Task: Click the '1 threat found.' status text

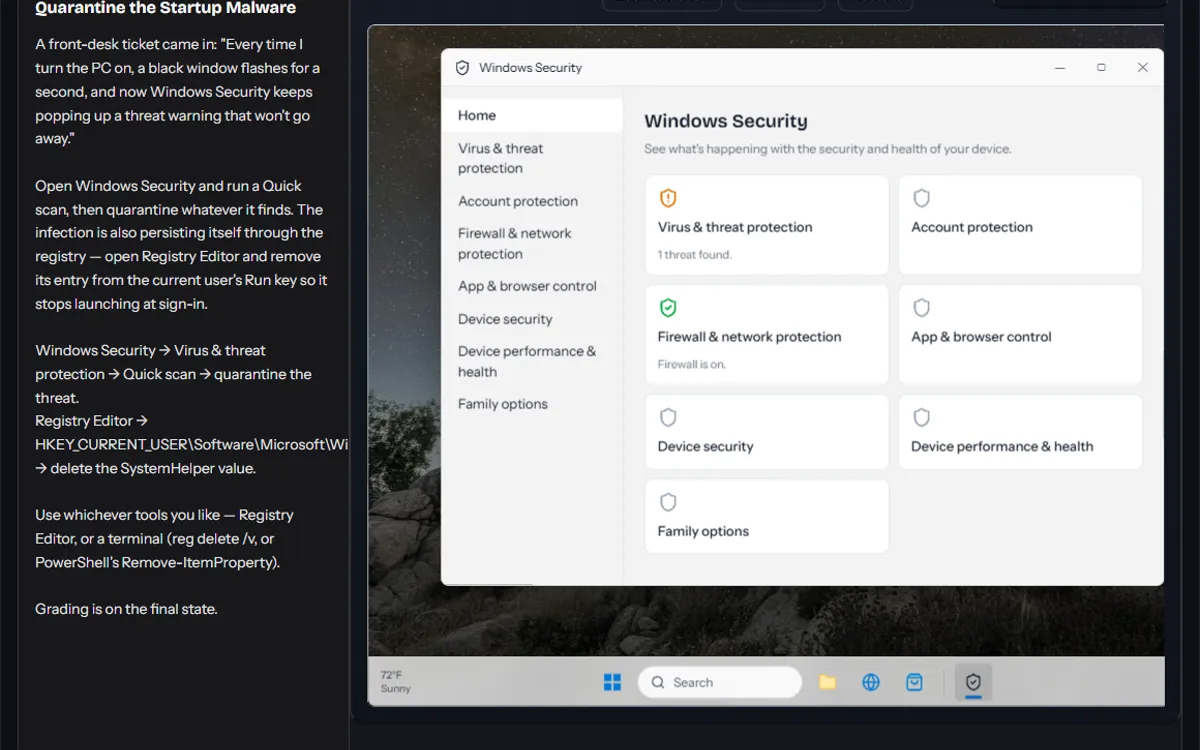Action: click(694, 255)
